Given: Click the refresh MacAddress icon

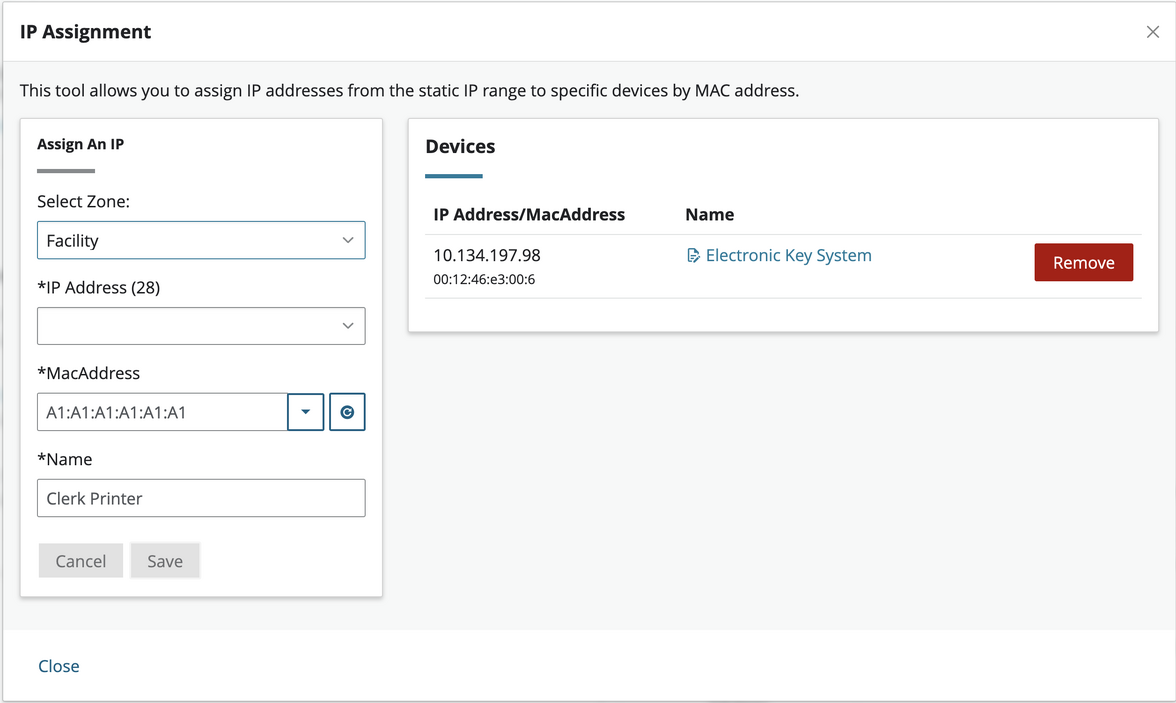Looking at the screenshot, I should pos(347,411).
